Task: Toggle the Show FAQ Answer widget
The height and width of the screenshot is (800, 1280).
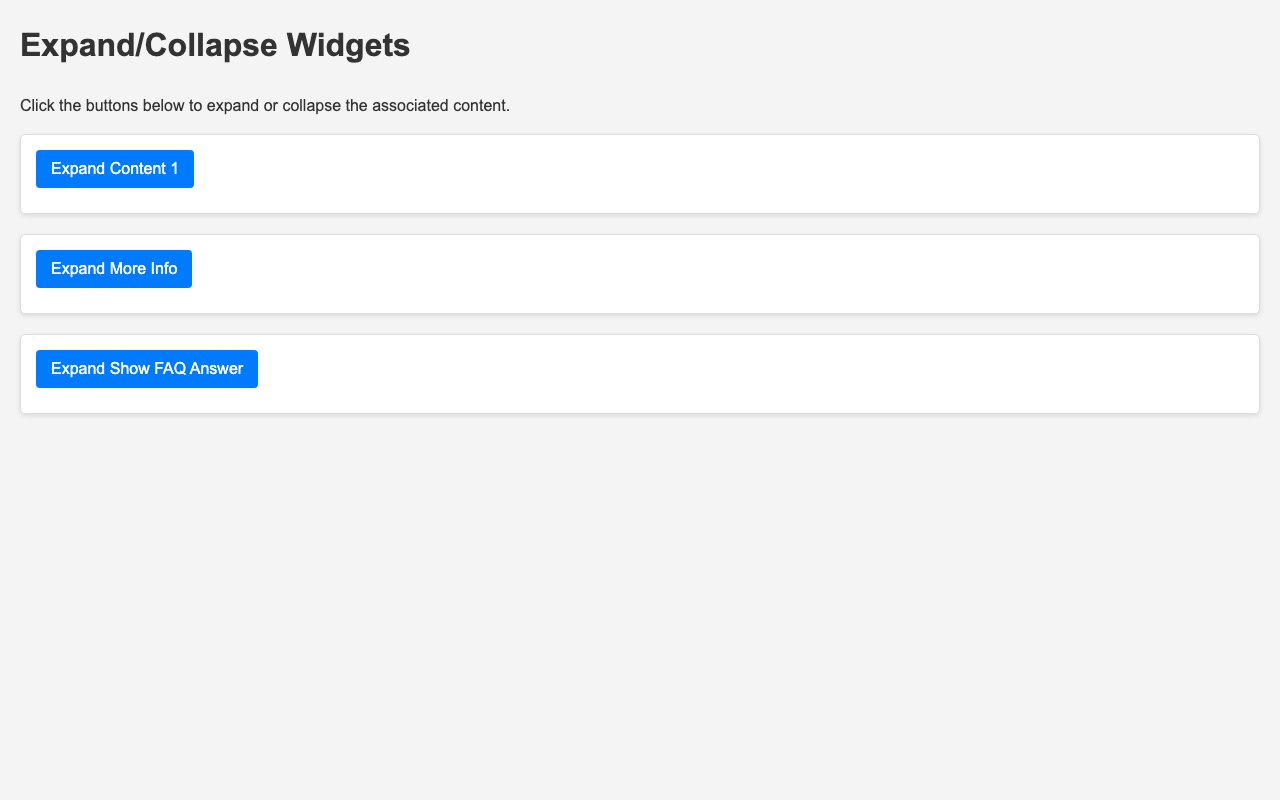Action: click(x=147, y=369)
